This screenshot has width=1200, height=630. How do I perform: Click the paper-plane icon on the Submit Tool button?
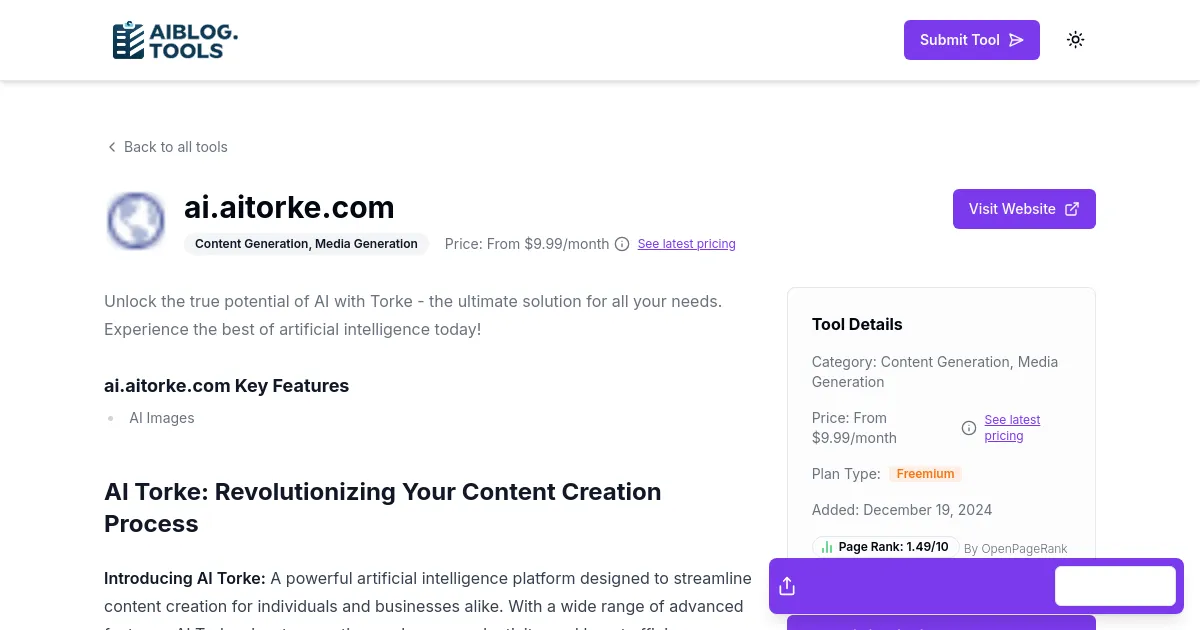click(x=1016, y=39)
